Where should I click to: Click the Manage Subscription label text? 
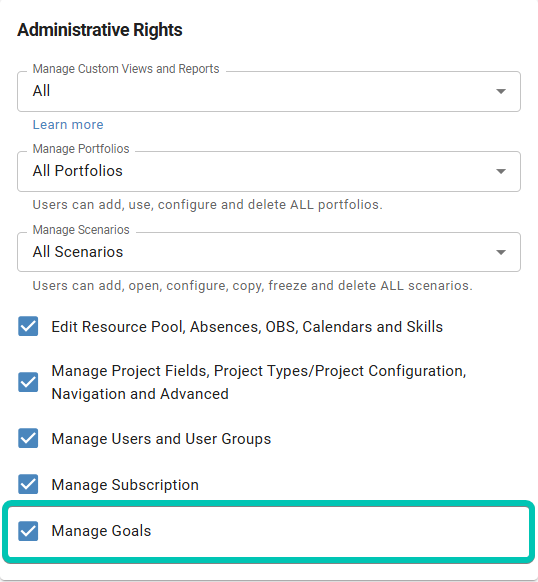(125, 485)
